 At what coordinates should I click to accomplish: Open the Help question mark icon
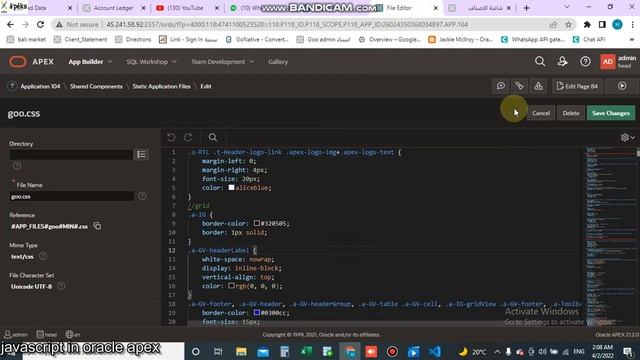point(585,62)
